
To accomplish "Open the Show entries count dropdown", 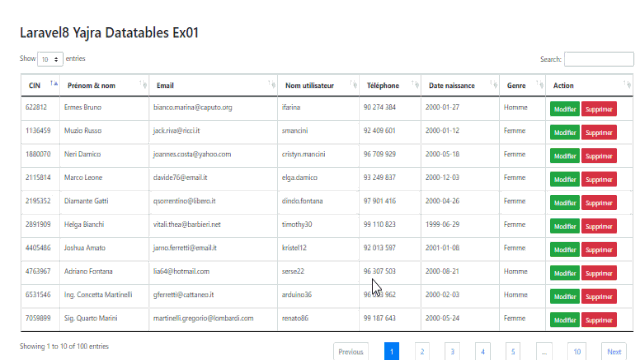I will [x=50, y=59].
